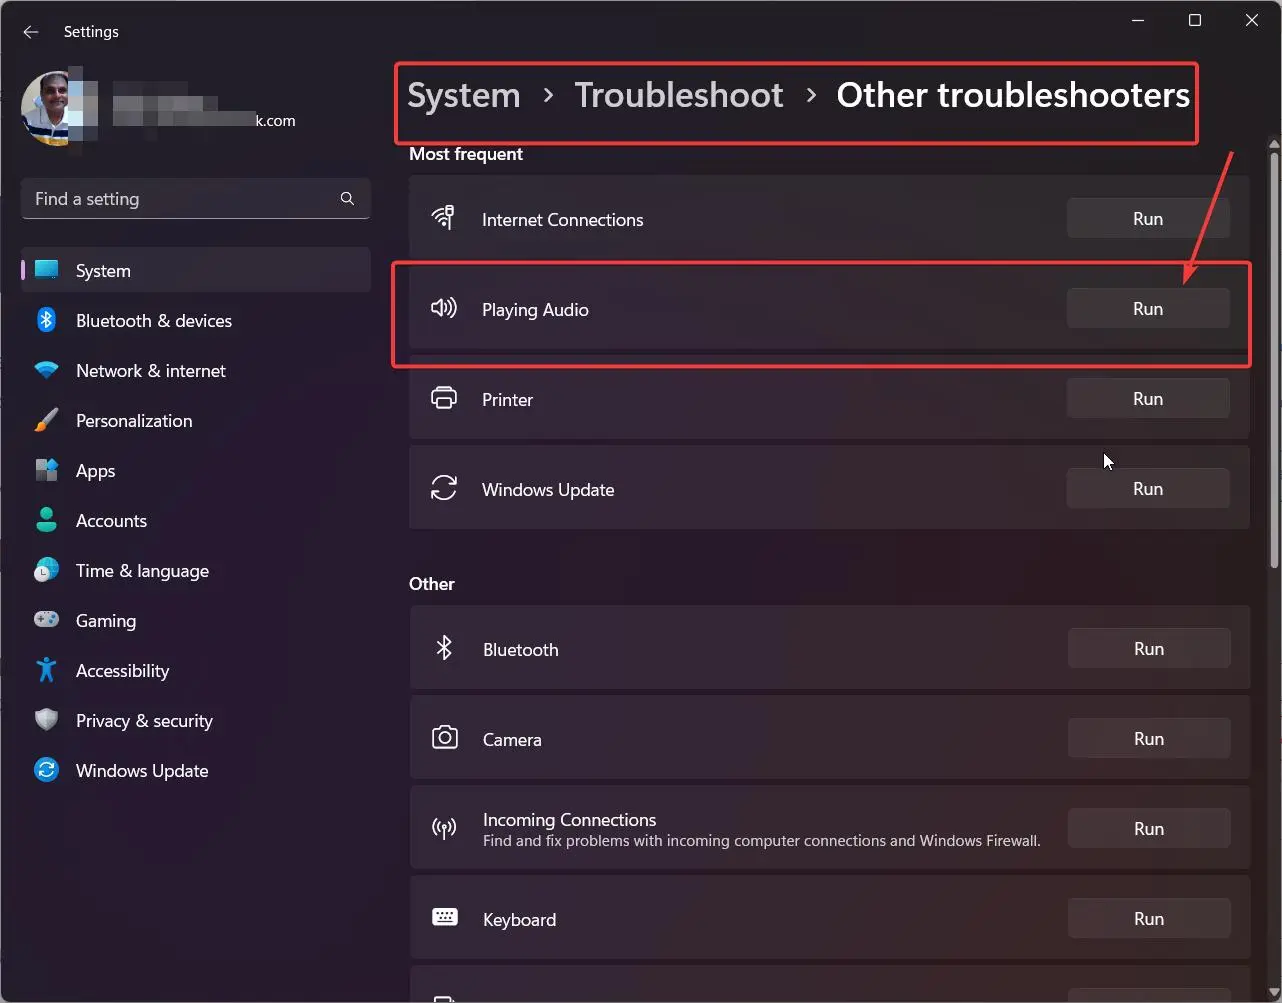
Task: Run the Internet Connections troubleshooter
Action: tap(1148, 219)
